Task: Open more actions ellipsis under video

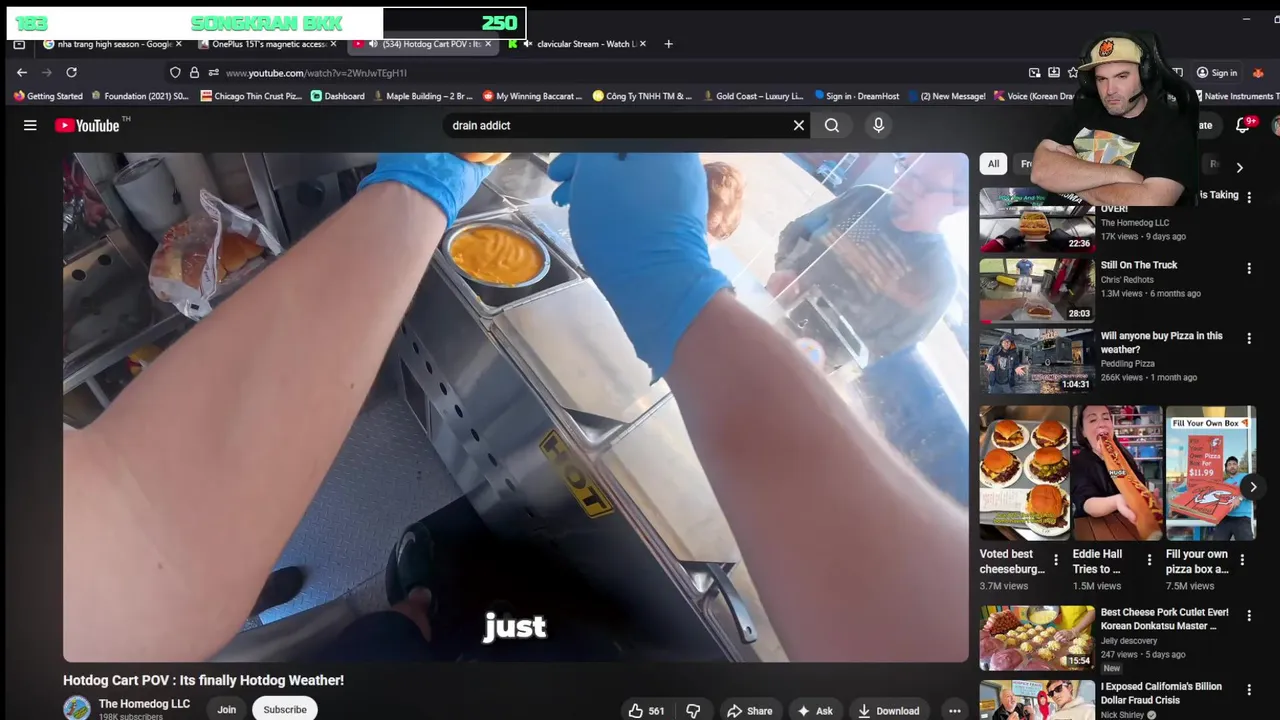Action: pos(955,710)
